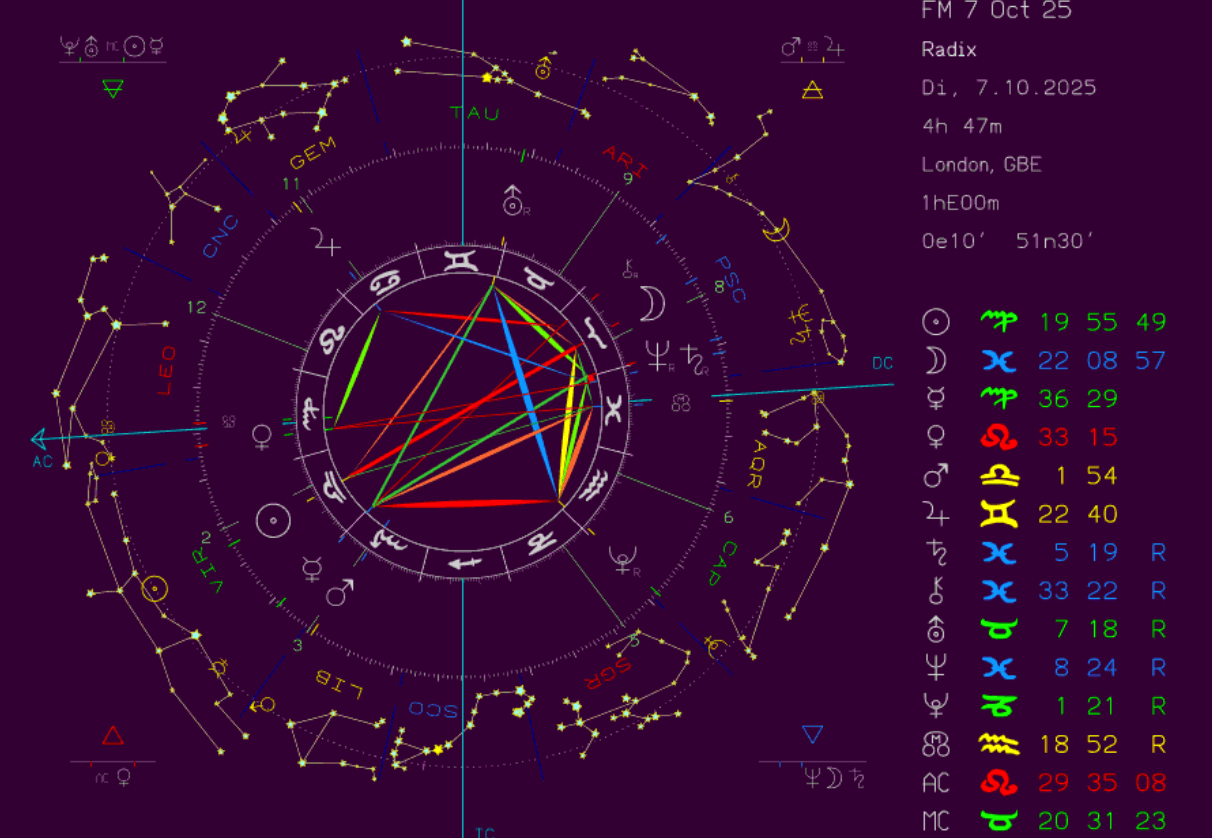Click the Sun row in the positions table
This screenshot has width=1212, height=838.
point(1043,322)
